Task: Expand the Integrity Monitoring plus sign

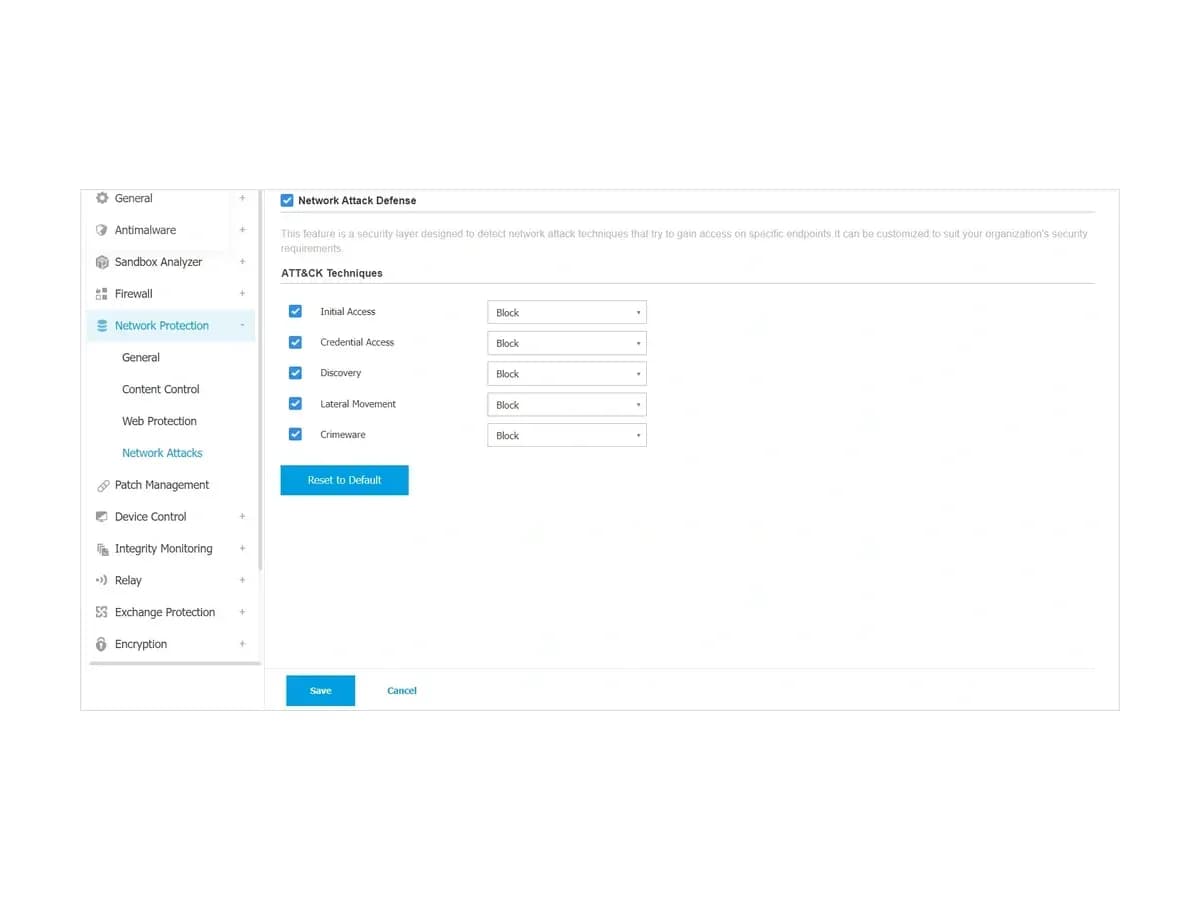Action: click(242, 548)
